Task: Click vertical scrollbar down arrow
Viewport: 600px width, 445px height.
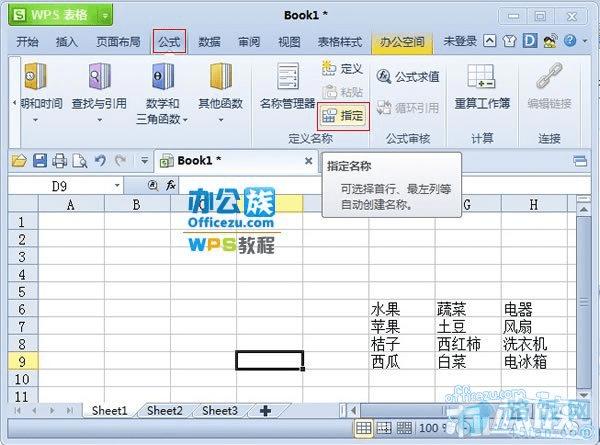Action: click(584, 395)
